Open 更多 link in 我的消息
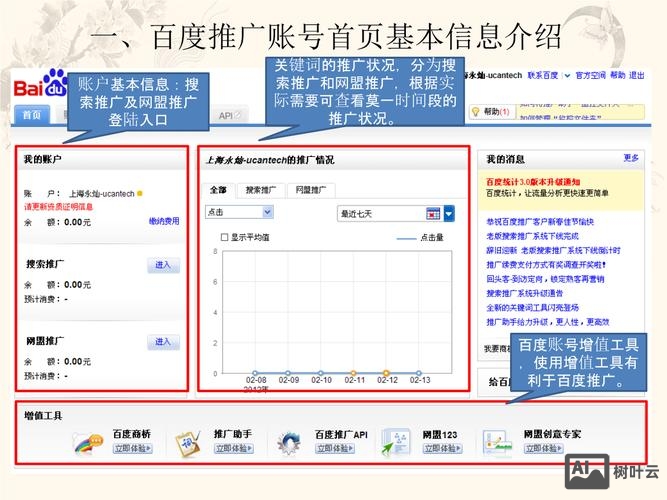 click(631, 158)
